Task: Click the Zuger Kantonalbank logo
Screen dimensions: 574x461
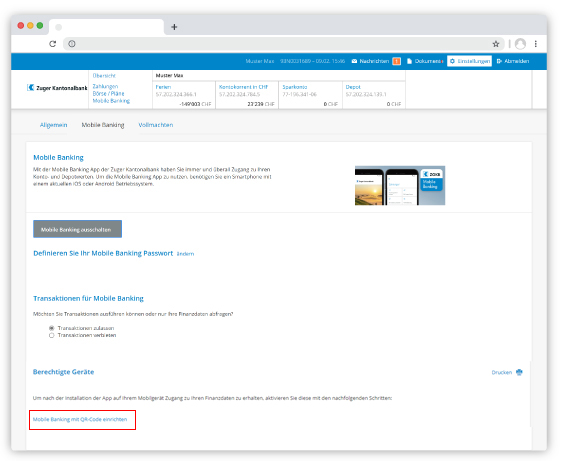Action: (x=57, y=88)
